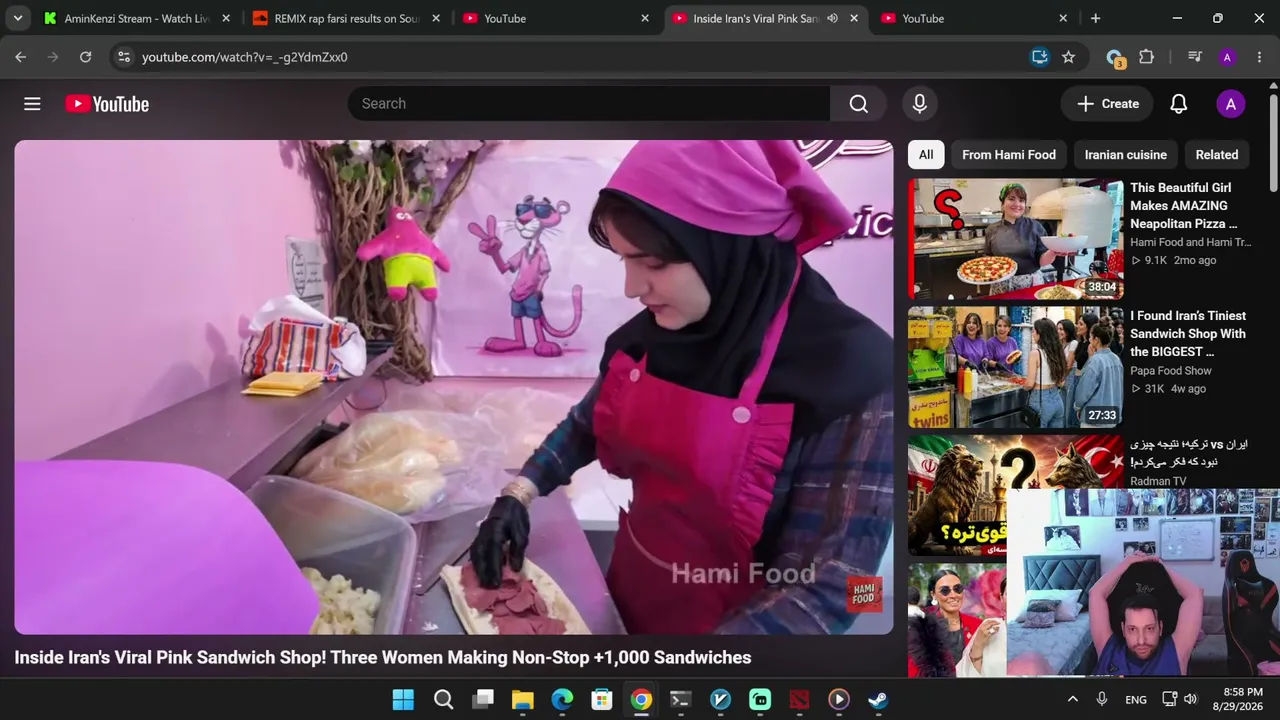The width and height of the screenshot is (1280, 720).
Task: Close the Inside Iran's Viral Pink Sandwich tab
Action: pyautogui.click(x=854, y=18)
